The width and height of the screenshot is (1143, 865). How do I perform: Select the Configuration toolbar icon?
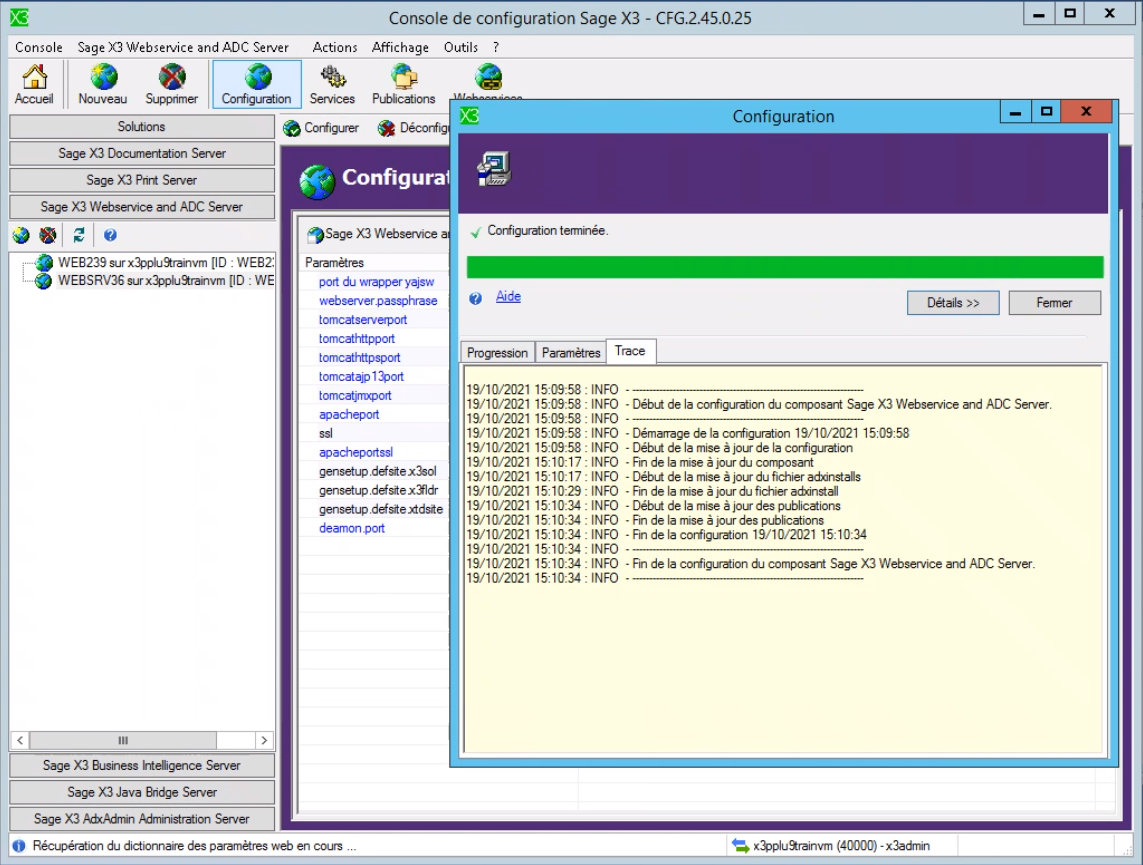tap(257, 85)
